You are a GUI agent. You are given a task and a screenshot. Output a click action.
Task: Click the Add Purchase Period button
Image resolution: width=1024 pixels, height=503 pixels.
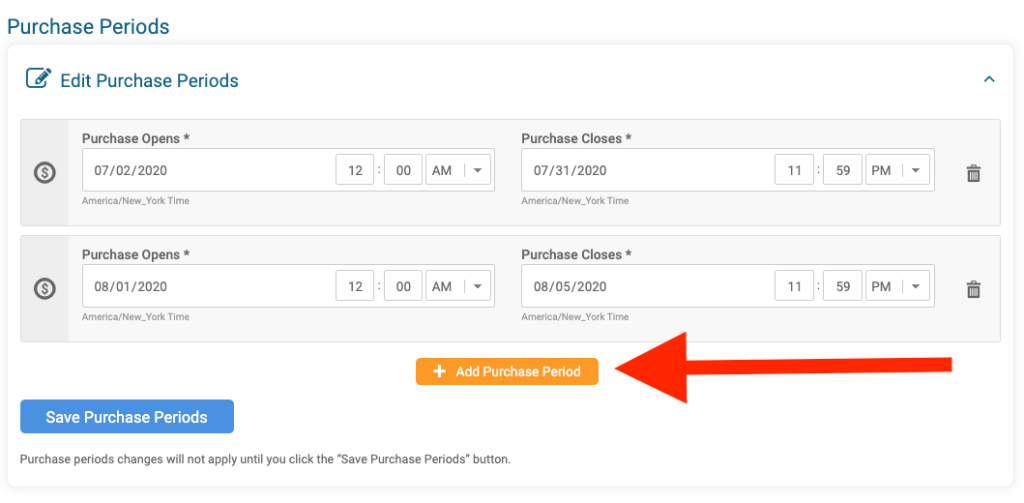pyautogui.click(x=507, y=372)
